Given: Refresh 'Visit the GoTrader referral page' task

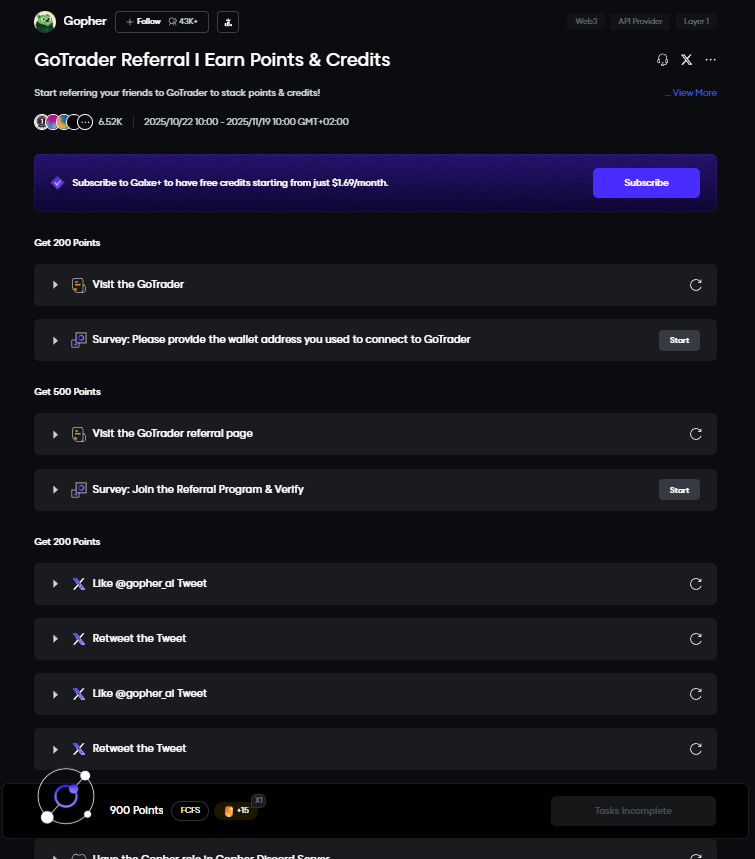Looking at the screenshot, I should (696, 434).
